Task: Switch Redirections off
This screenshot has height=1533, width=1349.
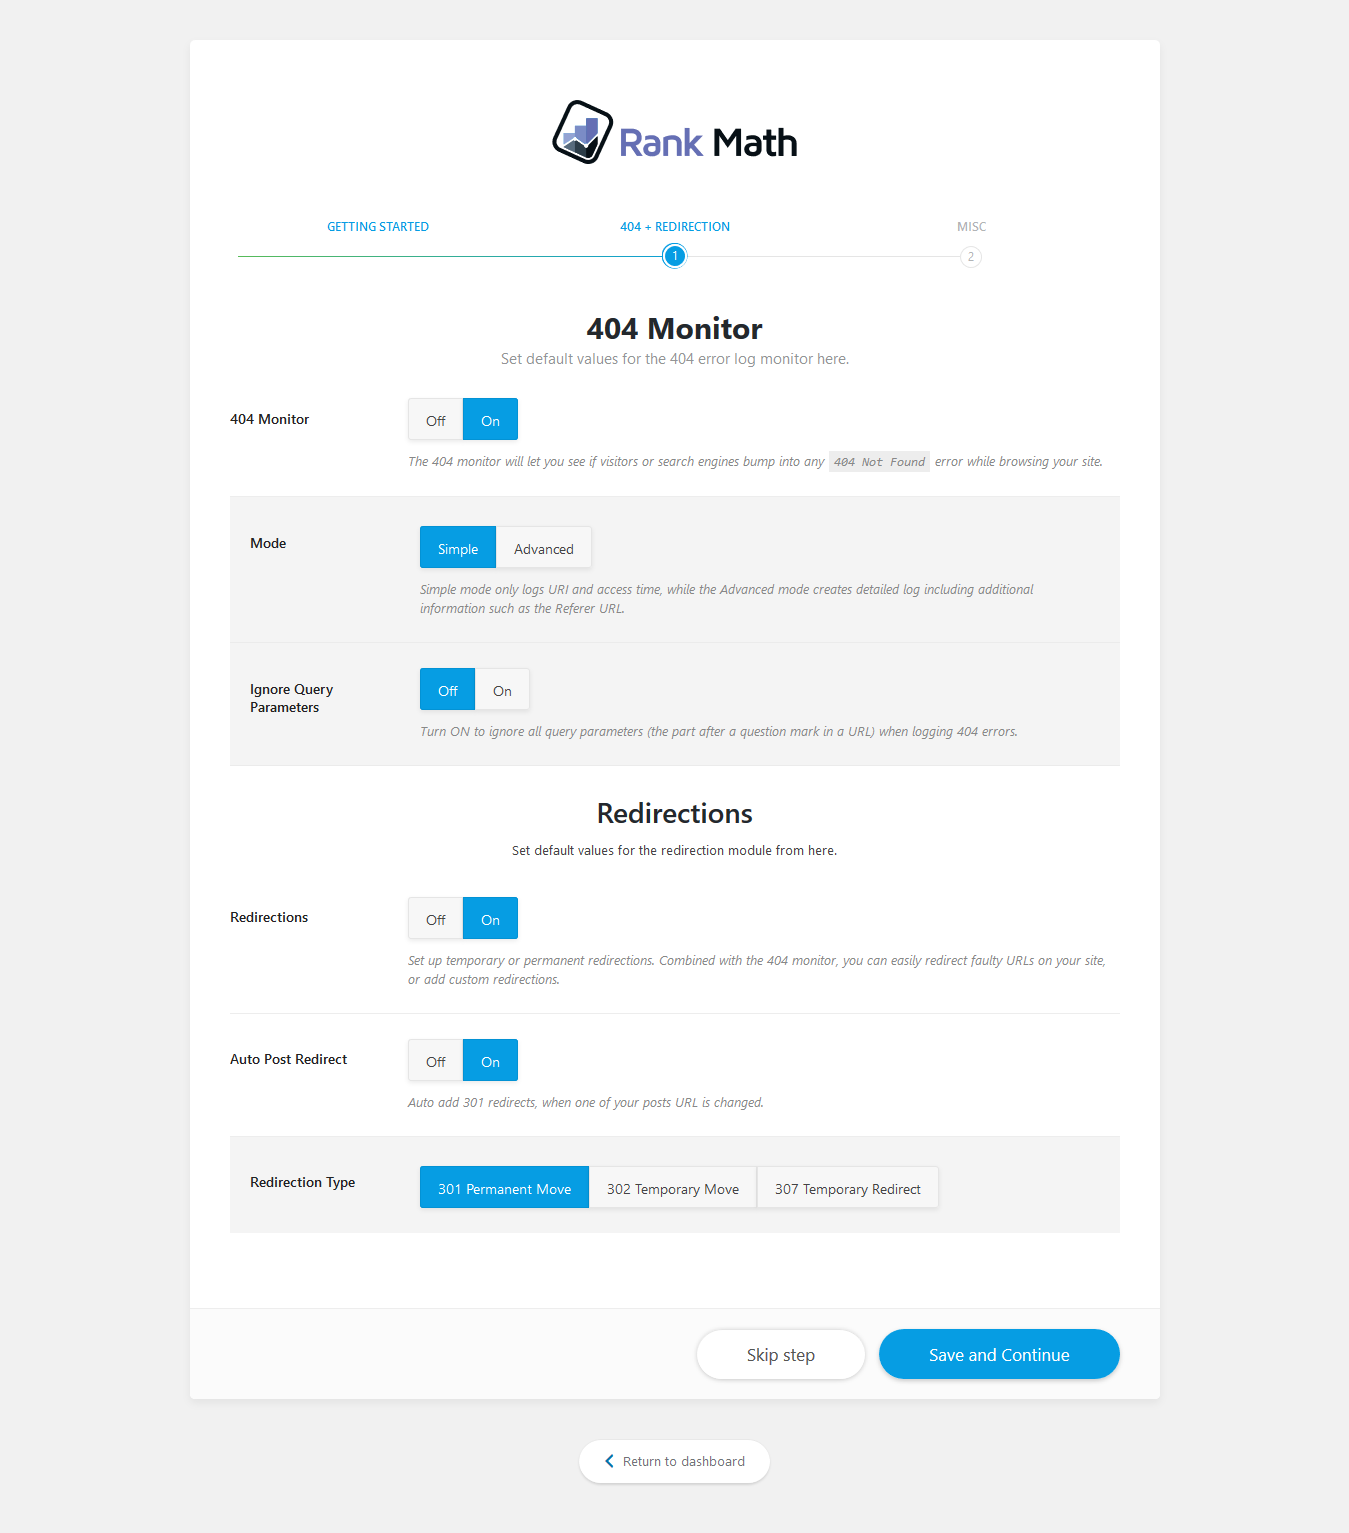Action: coord(435,919)
